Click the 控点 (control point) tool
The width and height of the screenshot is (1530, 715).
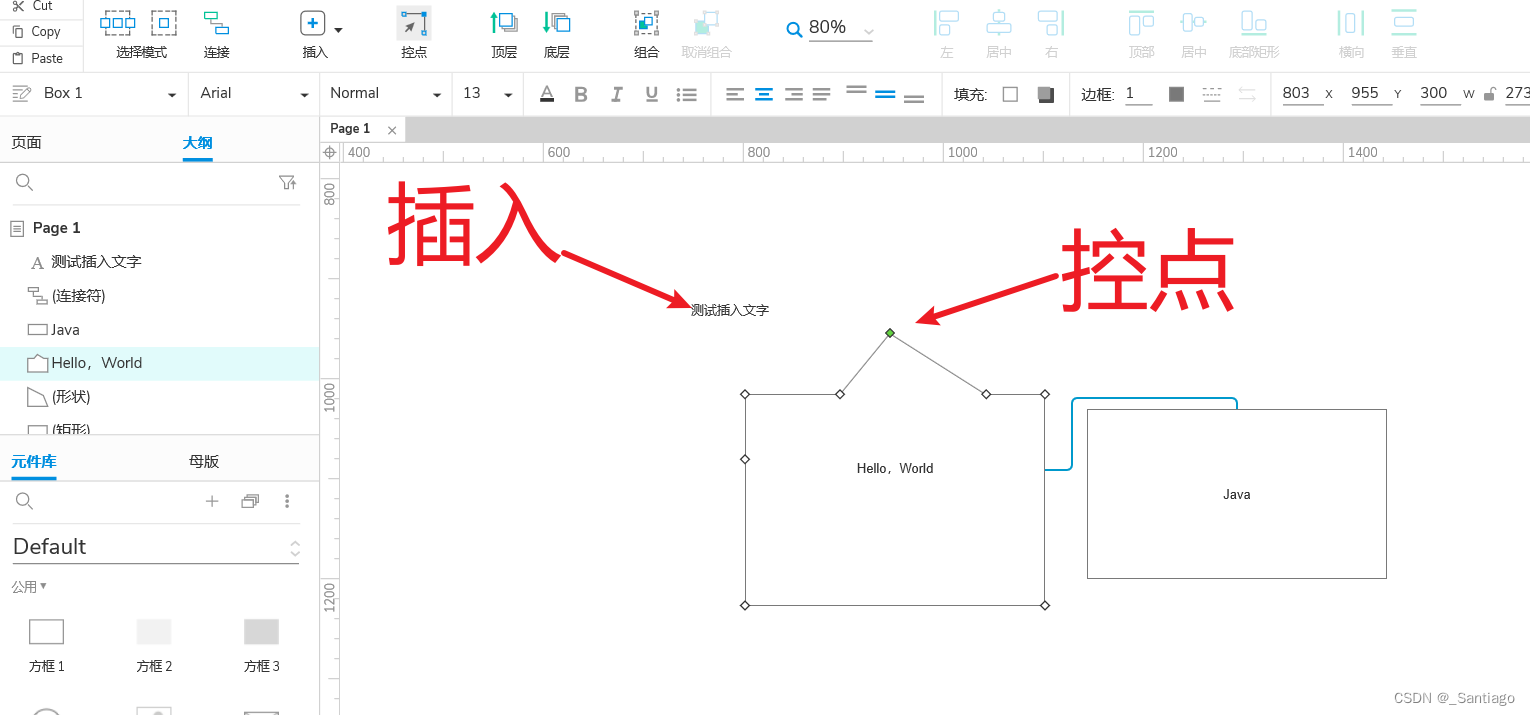click(x=413, y=30)
